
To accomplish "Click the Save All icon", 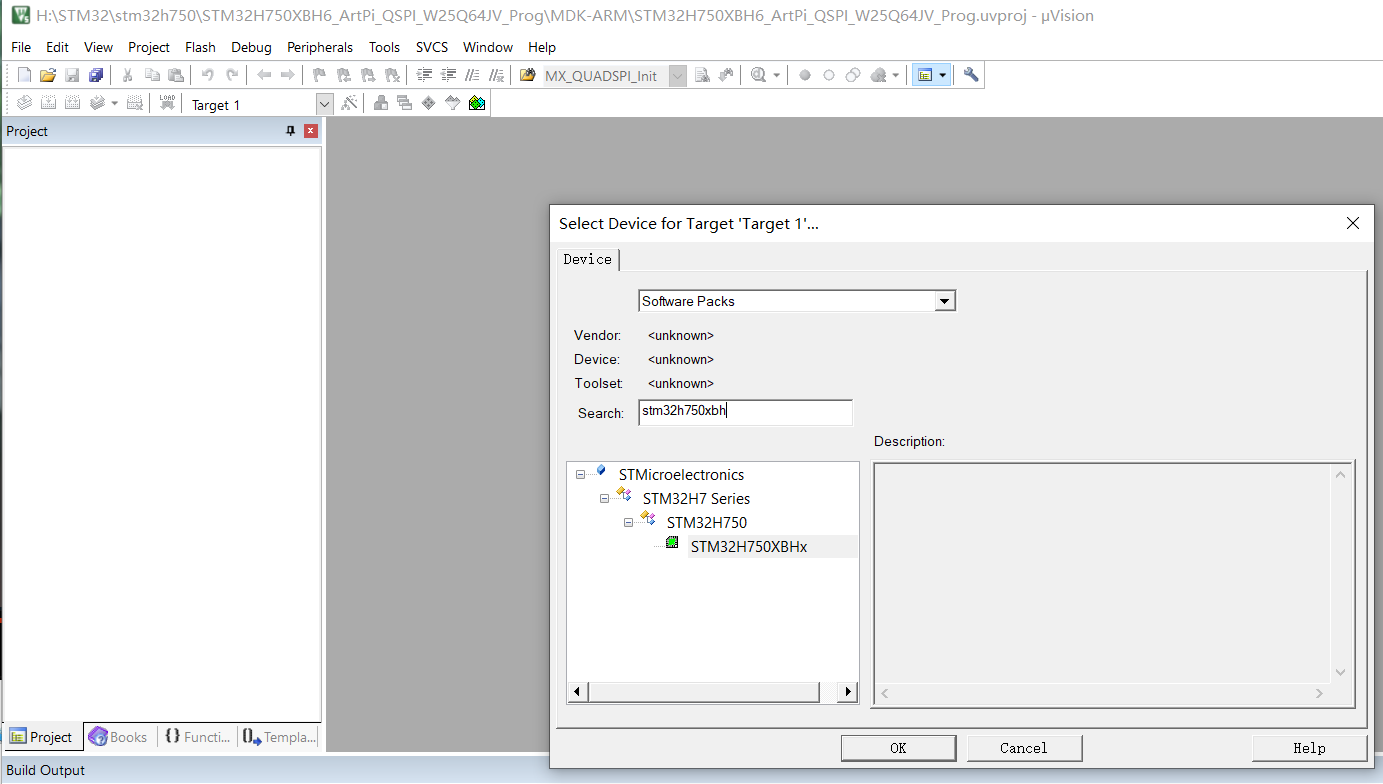I will coord(96,75).
